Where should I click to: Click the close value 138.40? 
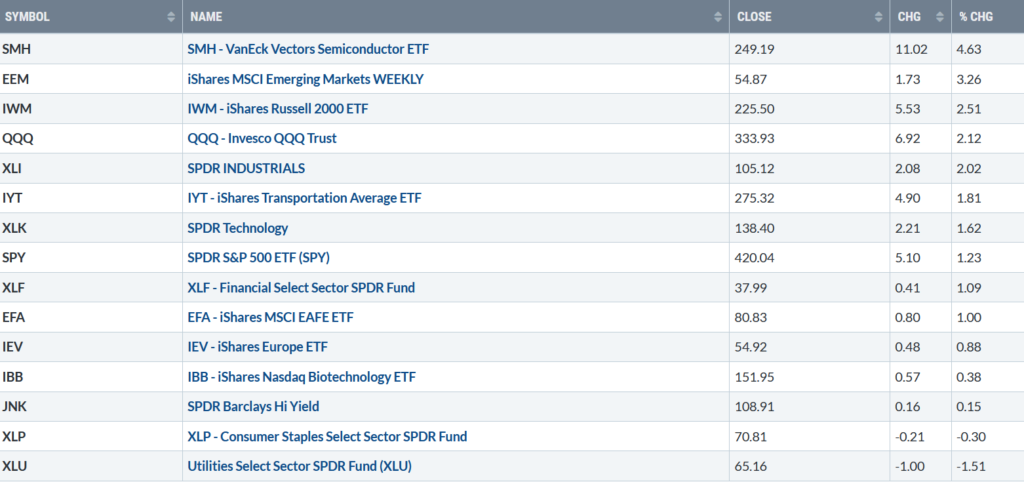pos(756,228)
